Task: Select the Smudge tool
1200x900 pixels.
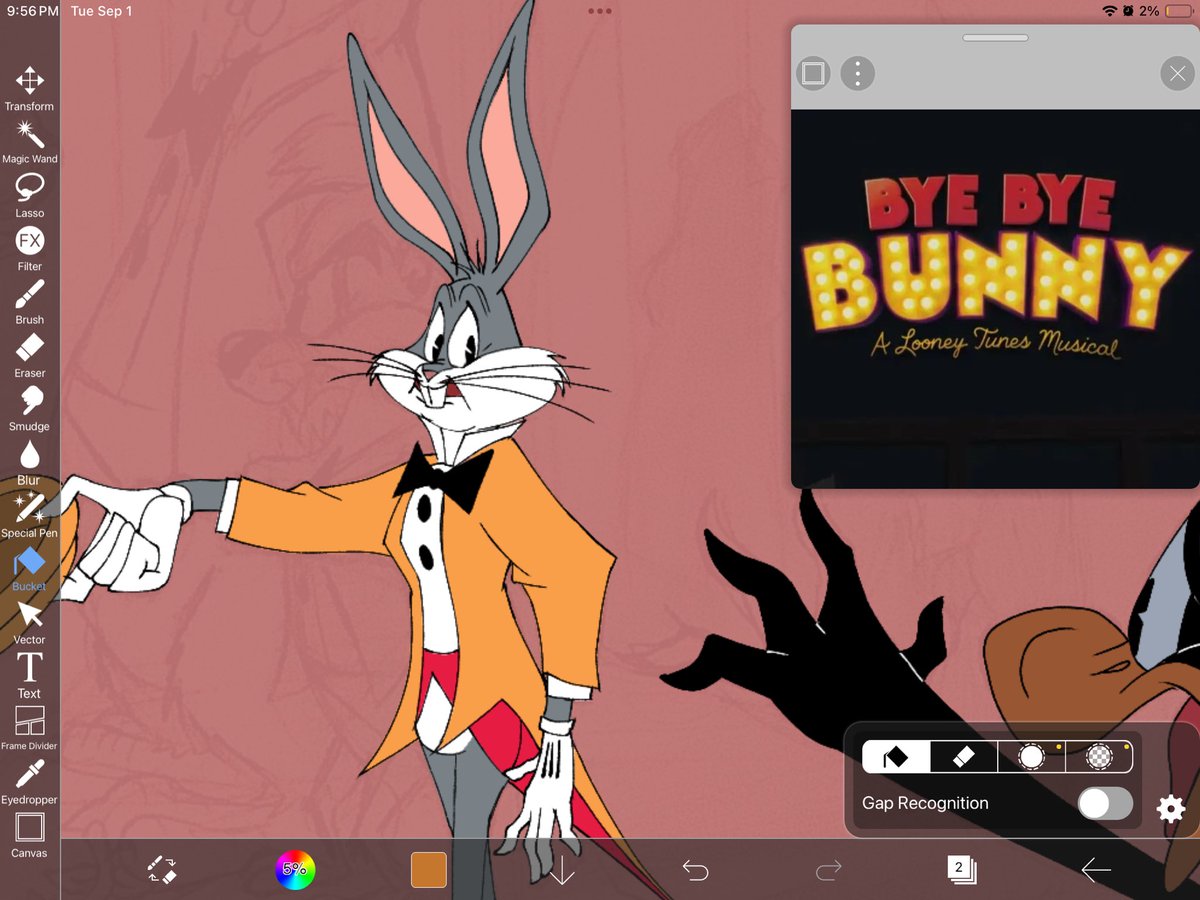Action: (29, 408)
